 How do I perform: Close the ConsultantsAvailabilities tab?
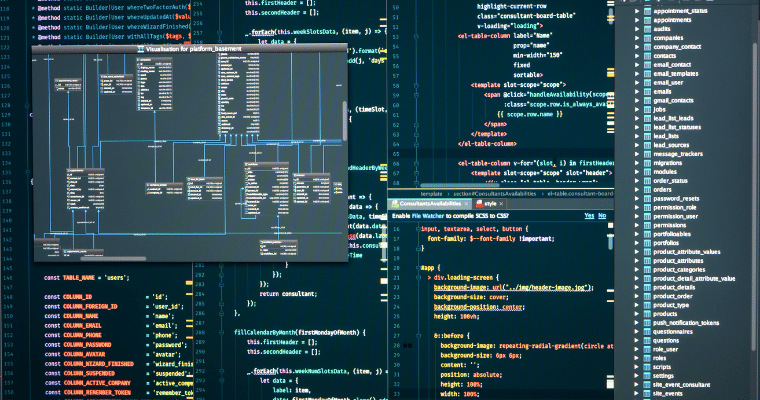pyautogui.click(x=466, y=204)
